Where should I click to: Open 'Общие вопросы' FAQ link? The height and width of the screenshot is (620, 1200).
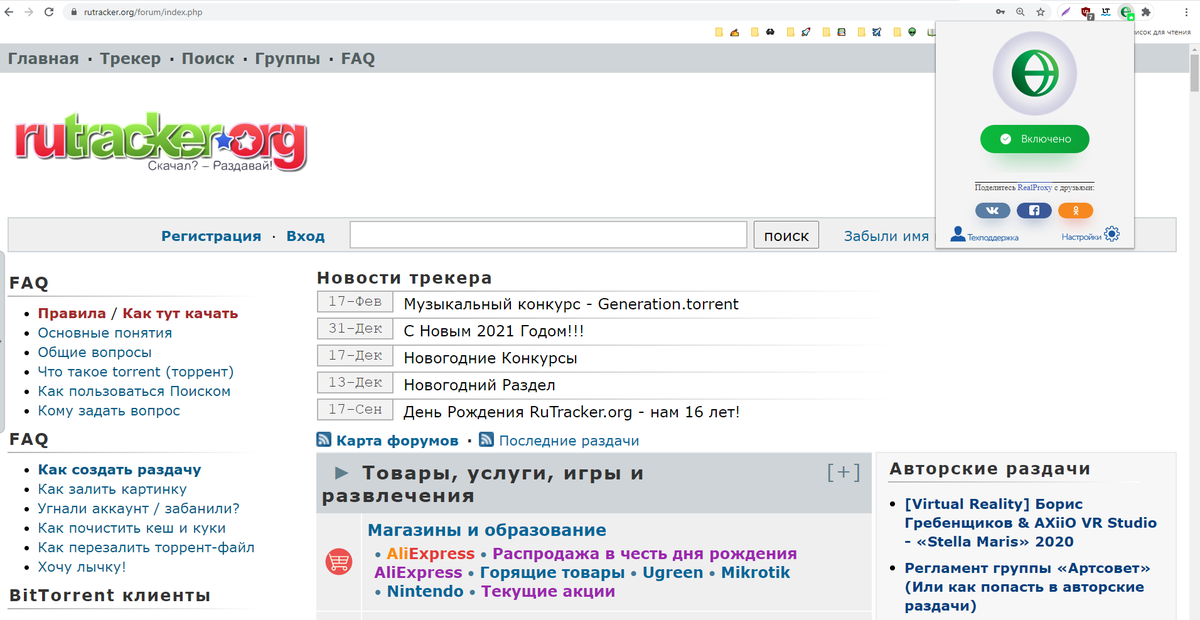click(x=95, y=352)
